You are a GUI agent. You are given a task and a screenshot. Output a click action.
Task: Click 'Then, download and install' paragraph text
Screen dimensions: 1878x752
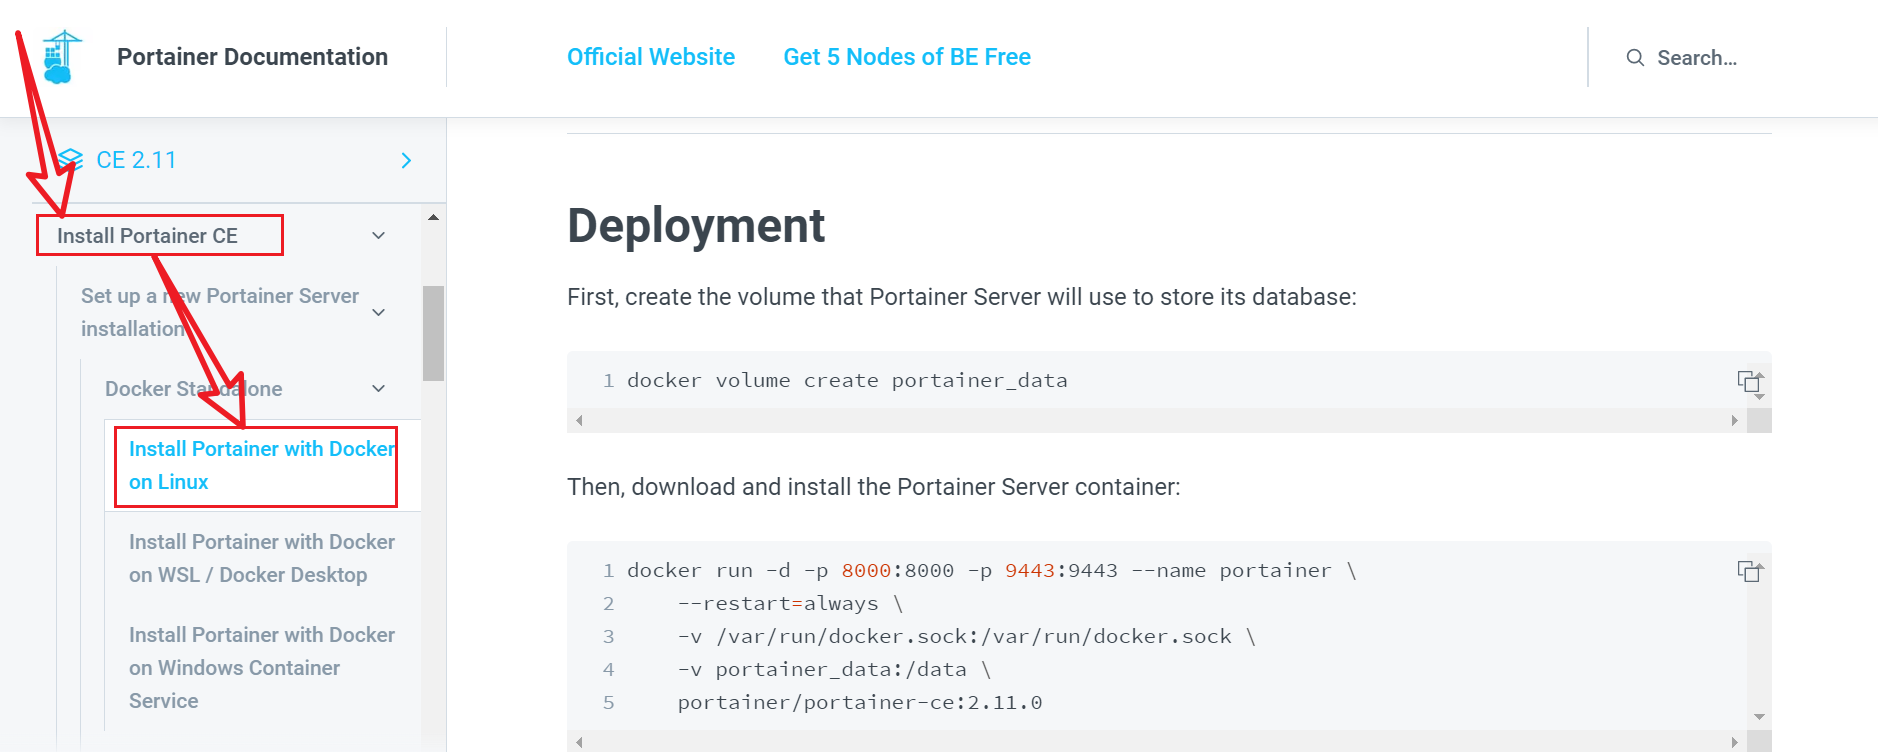click(874, 487)
